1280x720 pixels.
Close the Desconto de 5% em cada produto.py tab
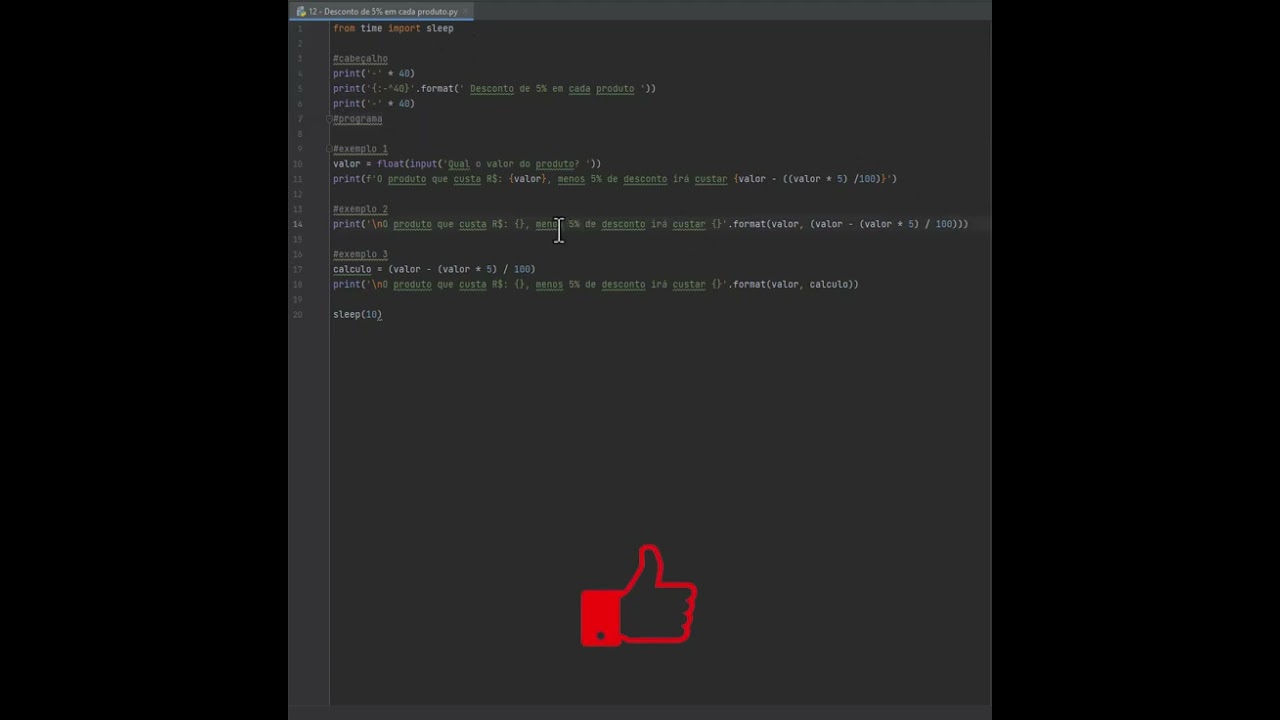(x=466, y=11)
